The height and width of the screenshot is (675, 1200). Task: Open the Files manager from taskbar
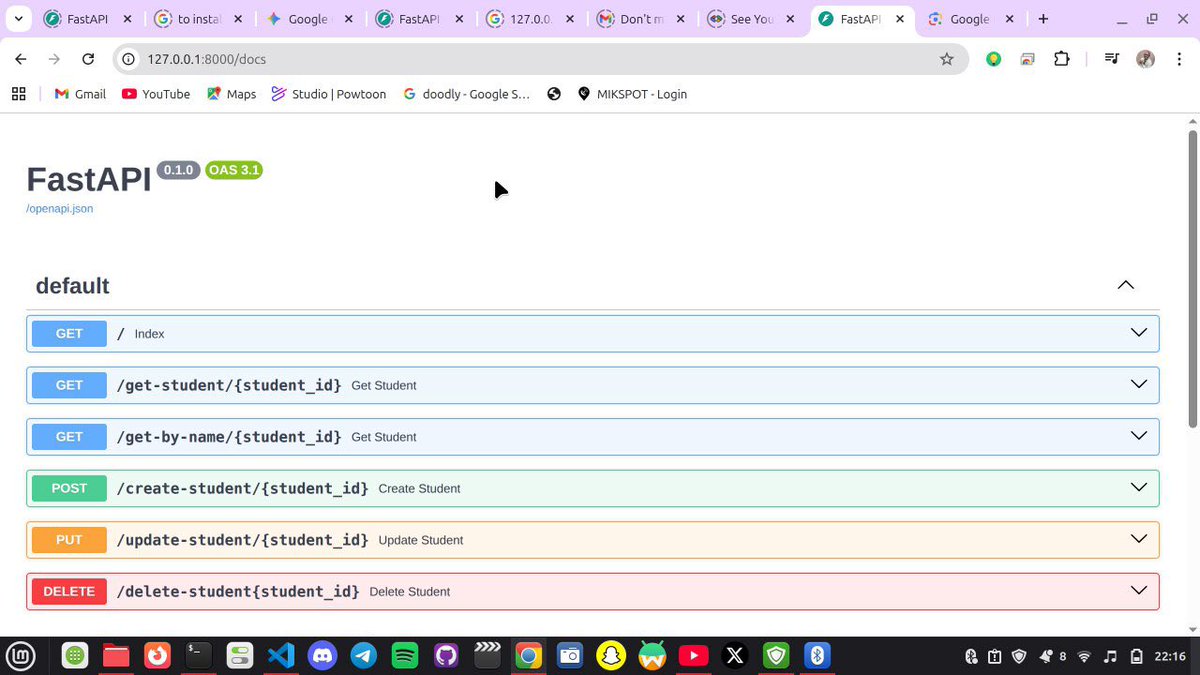pyautogui.click(x=116, y=656)
